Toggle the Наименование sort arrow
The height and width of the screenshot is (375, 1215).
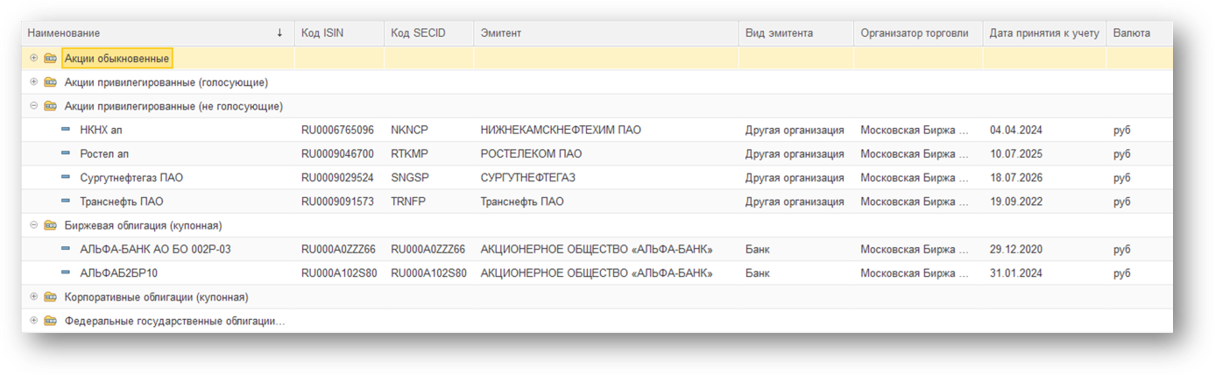click(280, 33)
